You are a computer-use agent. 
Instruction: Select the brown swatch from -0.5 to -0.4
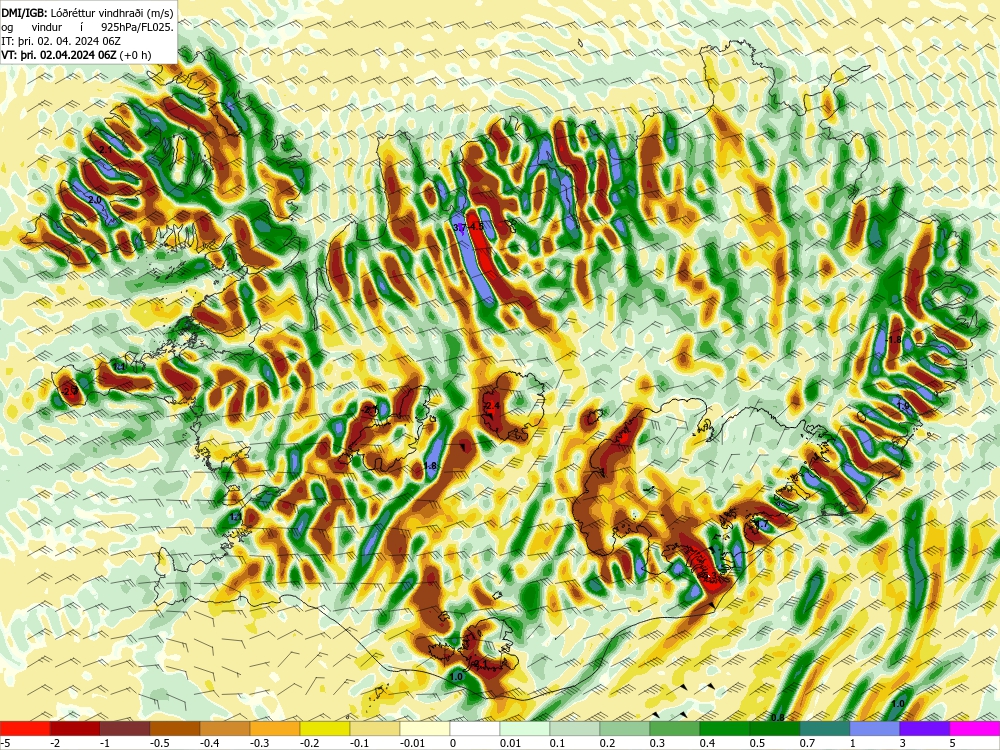pos(175,728)
